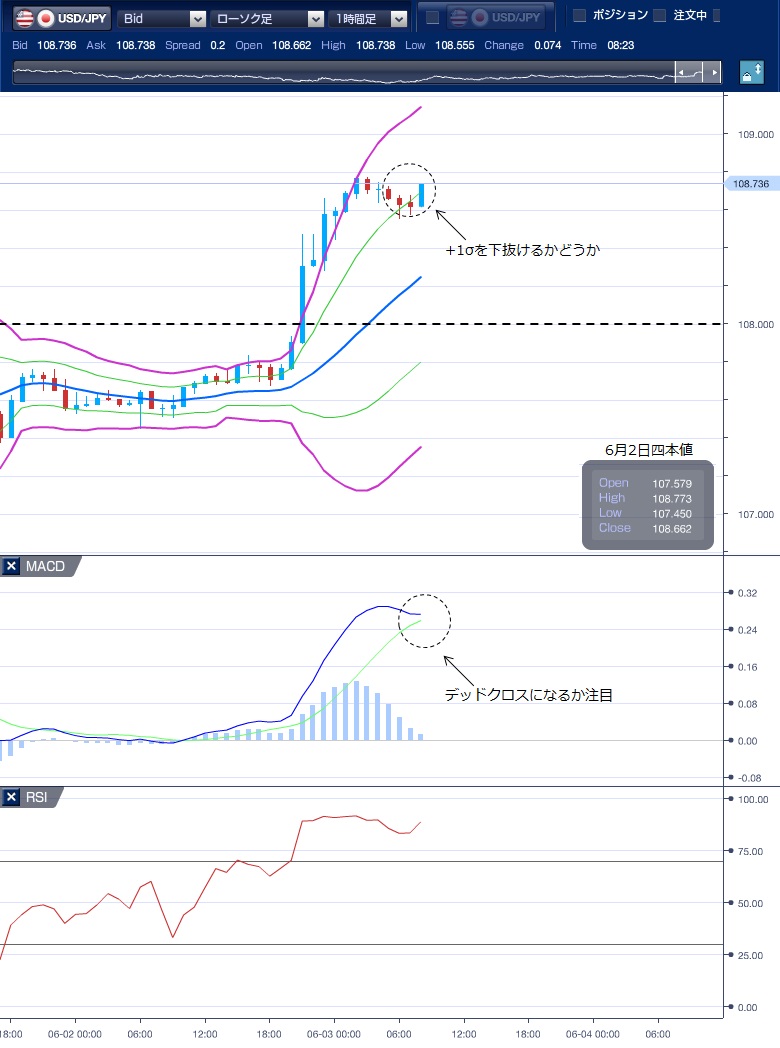Click the RSI panel tab label
This screenshot has width=780, height=1048.
coord(38,797)
